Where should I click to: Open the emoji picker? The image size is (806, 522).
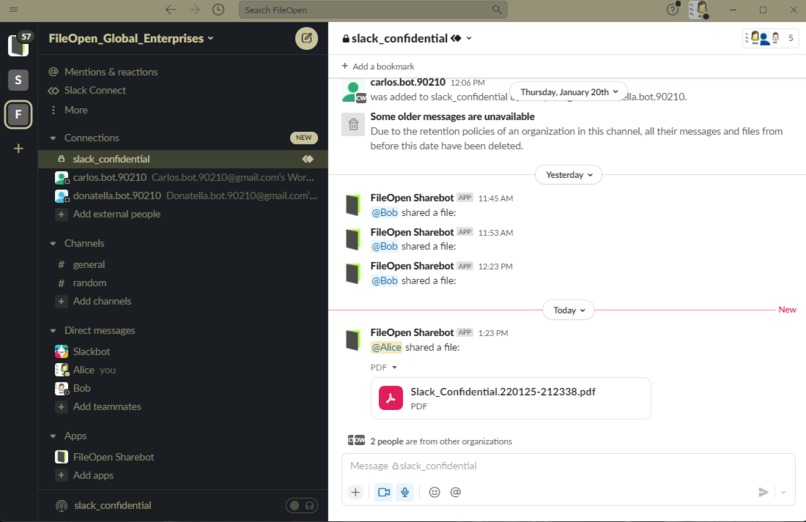(x=434, y=492)
